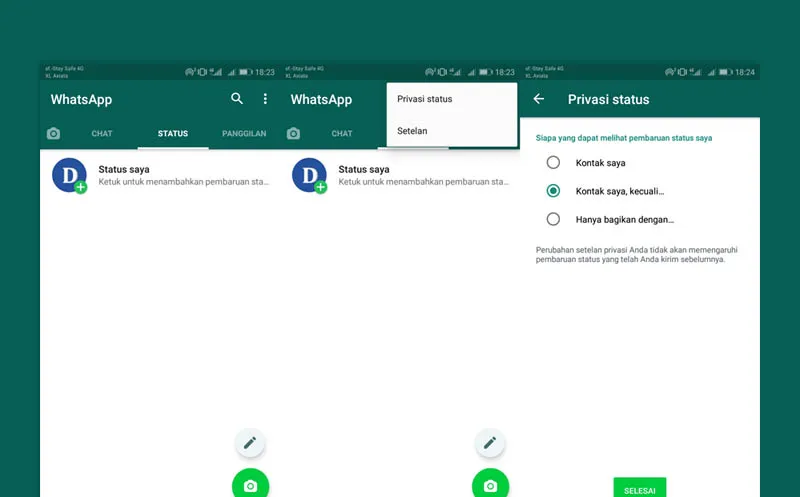Choose the "Kontak saya, kecuali..." radio button
This screenshot has width=800, height=497.
(x=553, y=190)
